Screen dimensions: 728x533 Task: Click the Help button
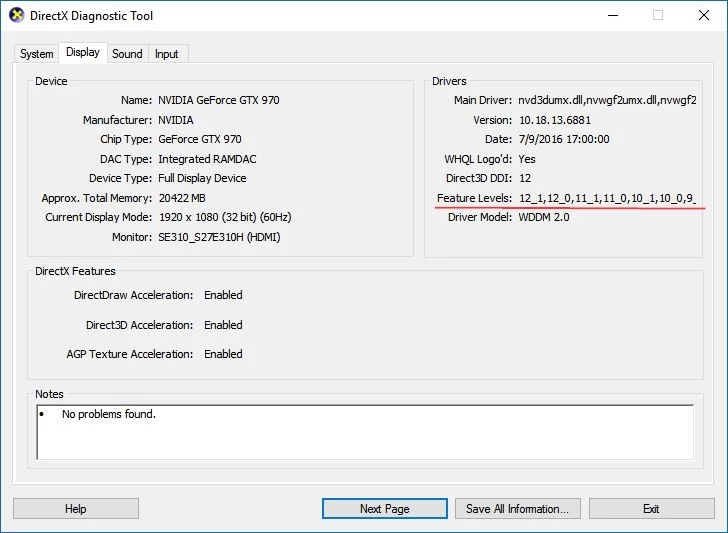pos(76,509)
